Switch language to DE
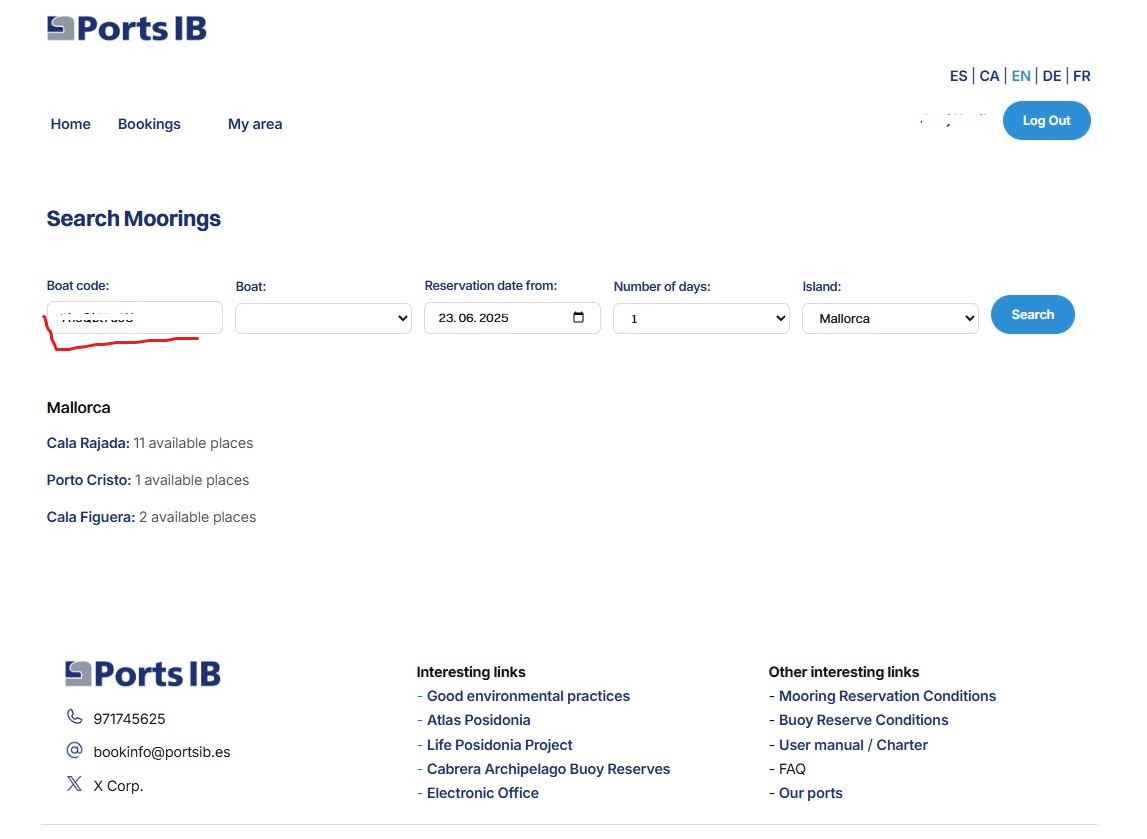Image resolution: width=1147 pixels, height=839 pixels. [1051, 76]
